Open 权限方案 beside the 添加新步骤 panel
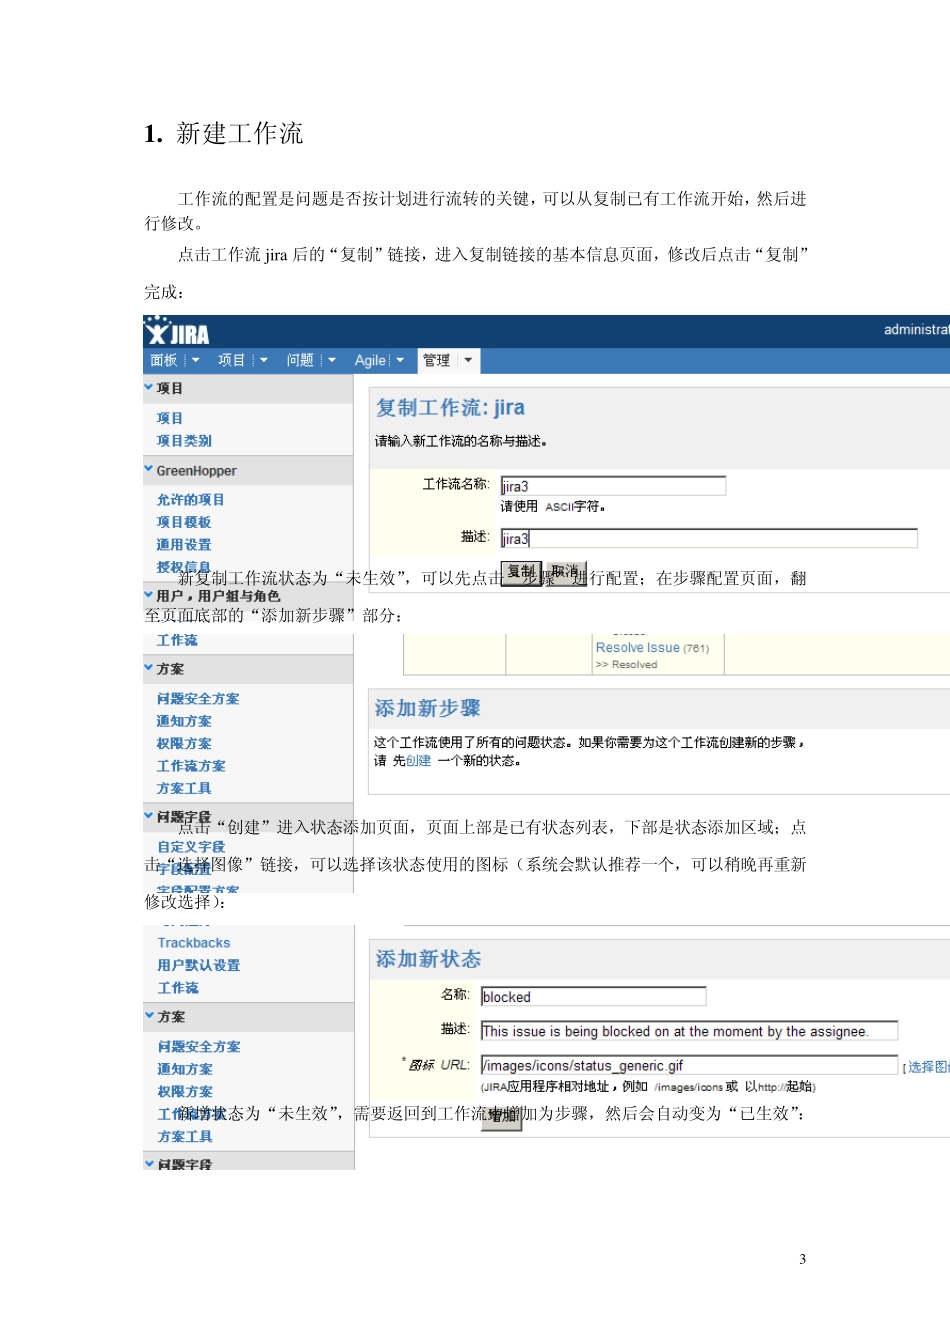Image resolution: width=950 pixels, height=1344 pixels. point(184,744)
